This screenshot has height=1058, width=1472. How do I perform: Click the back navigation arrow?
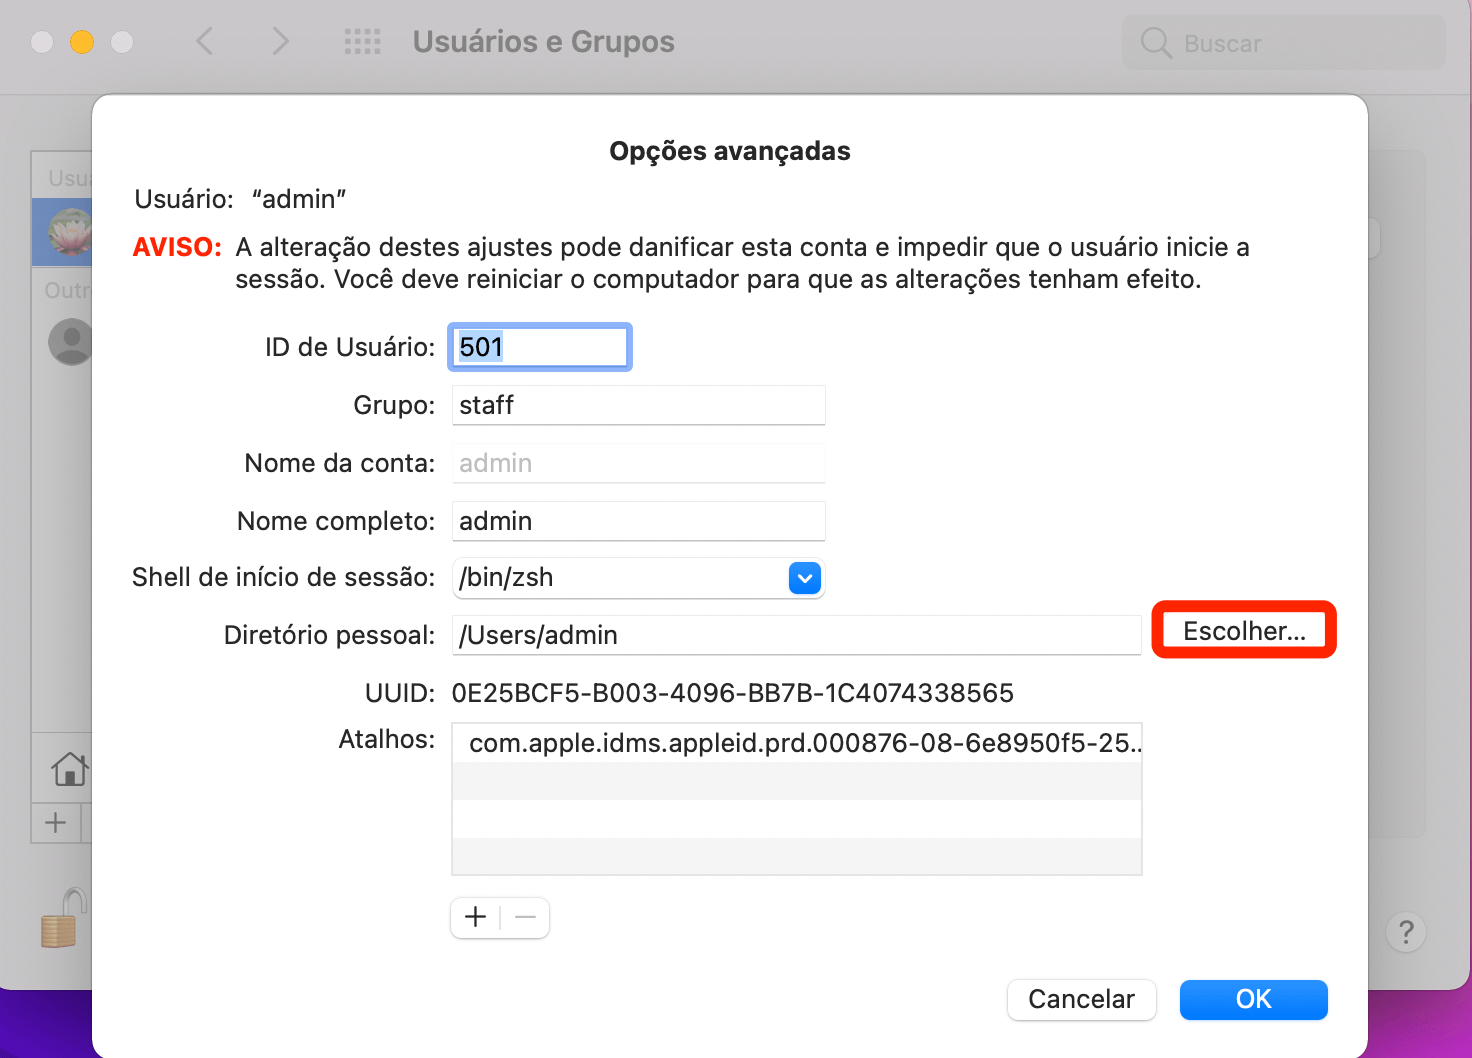tap(205, 42)
